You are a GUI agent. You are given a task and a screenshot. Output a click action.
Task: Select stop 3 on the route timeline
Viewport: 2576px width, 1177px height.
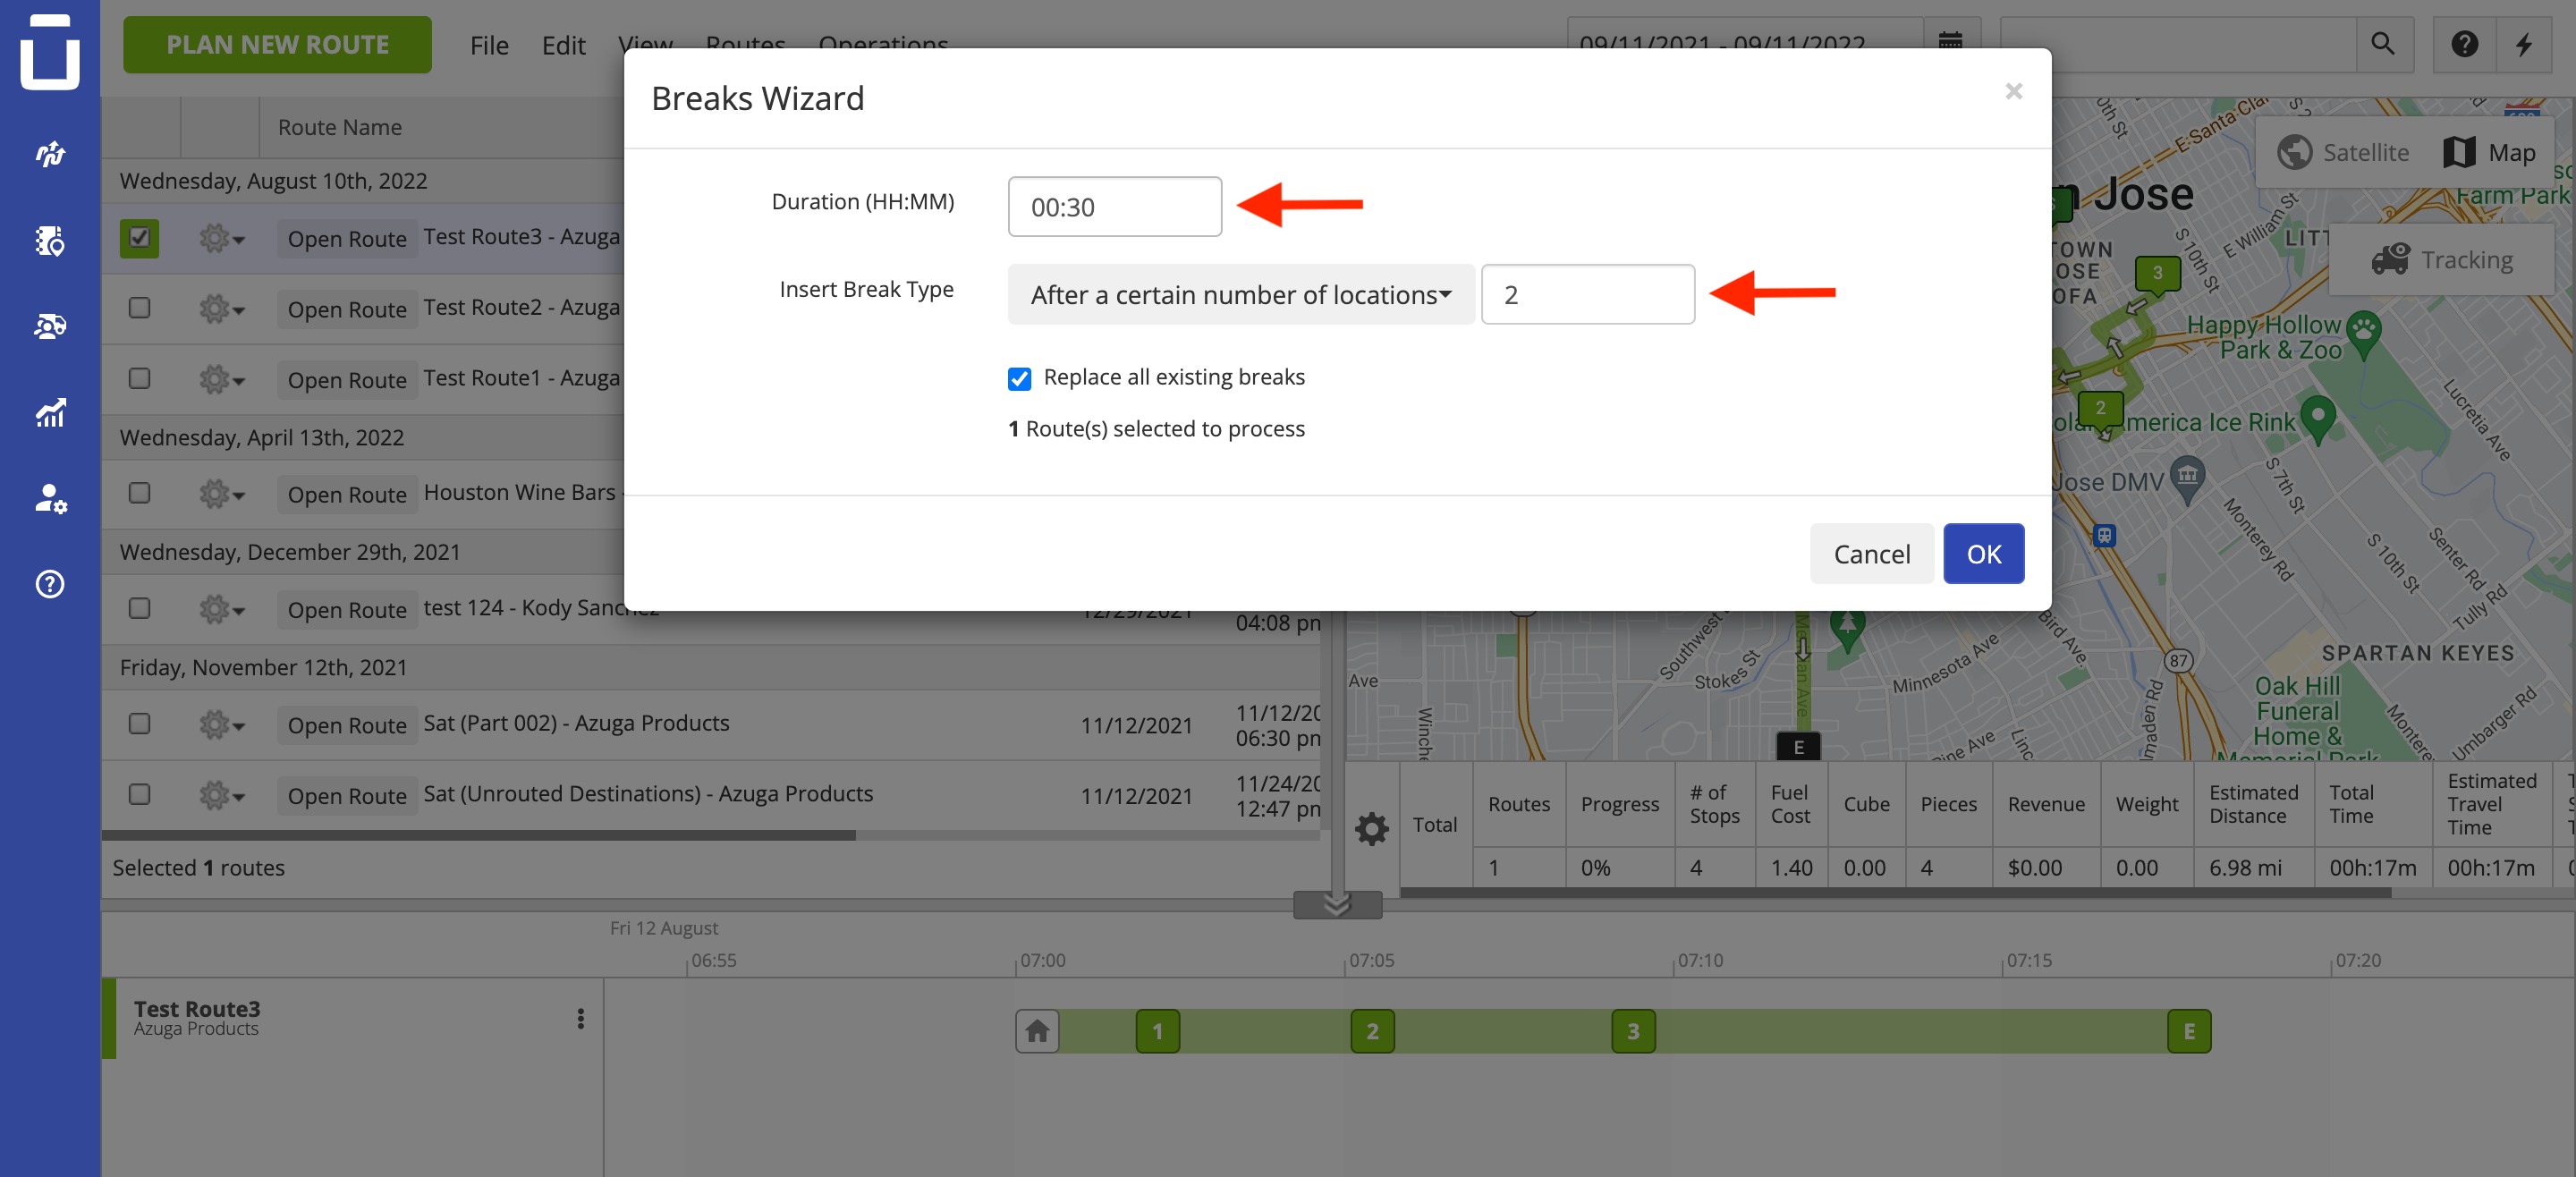(1633, 1031)
